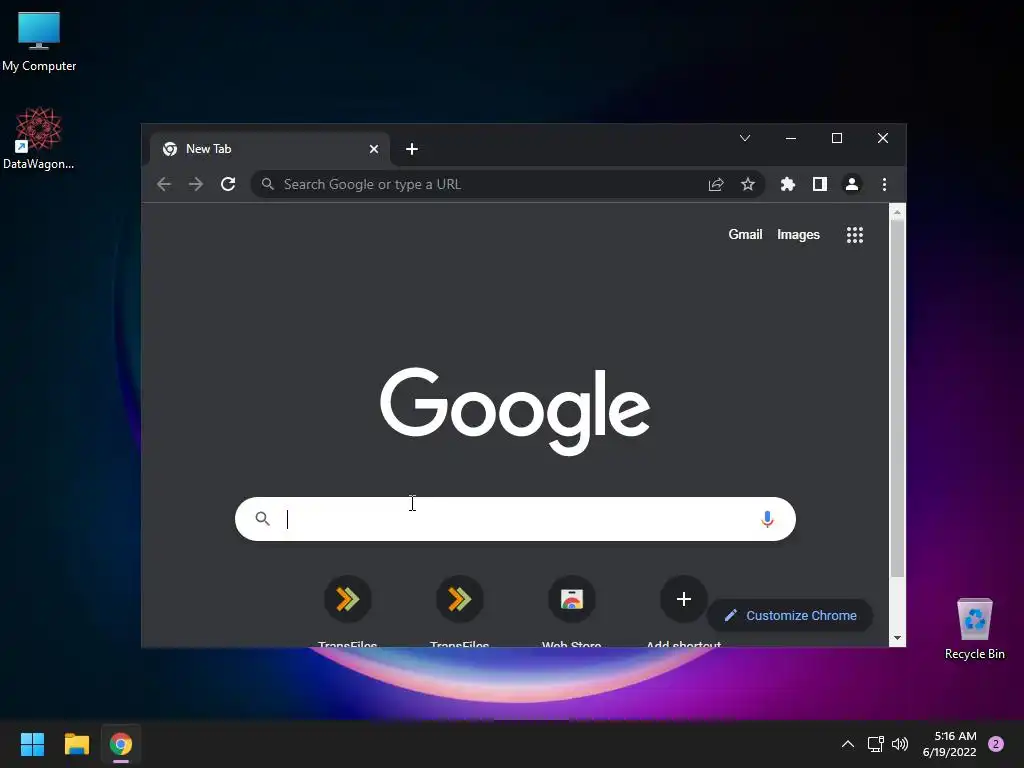Go back using Chrome's back arrow

pyautogui.click(x=164, y=184)
